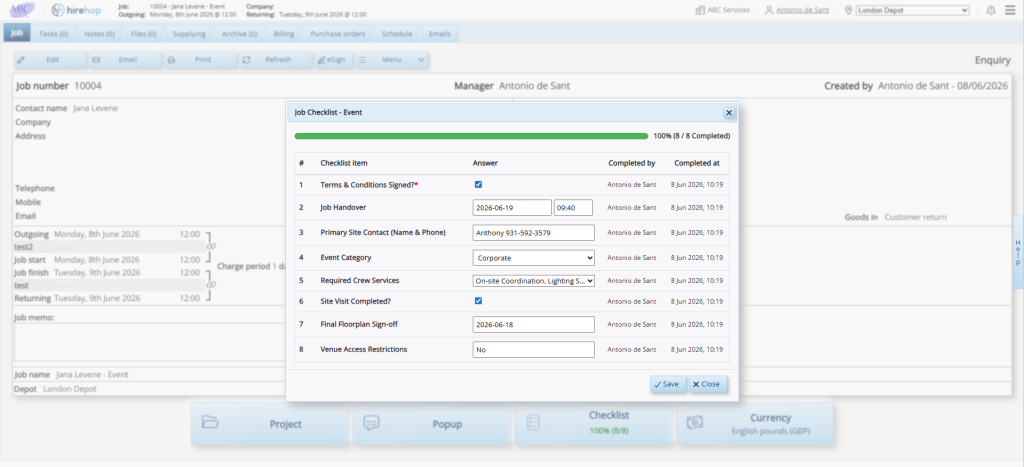Click the "Customer return" Goods in value
Viewport: 1024px width, 467px height.
915,217
